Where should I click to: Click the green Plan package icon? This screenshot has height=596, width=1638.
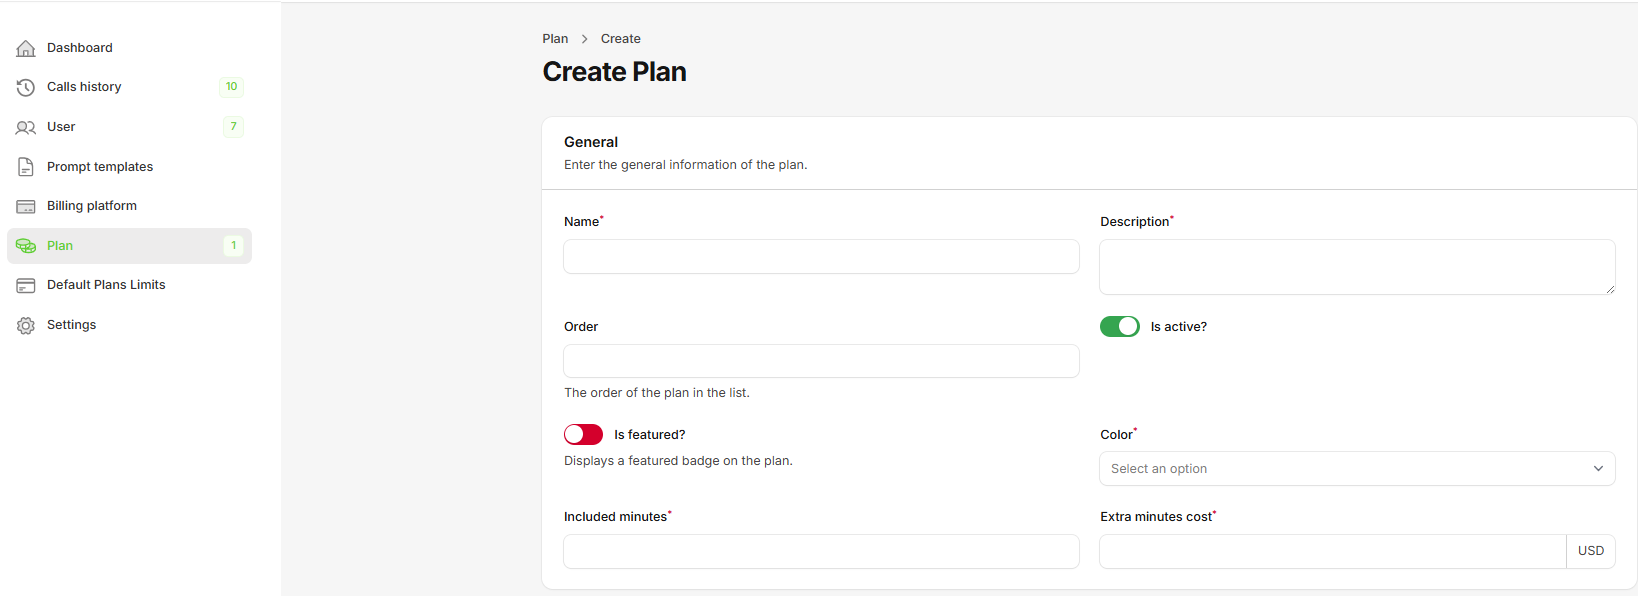click(25, 245)
